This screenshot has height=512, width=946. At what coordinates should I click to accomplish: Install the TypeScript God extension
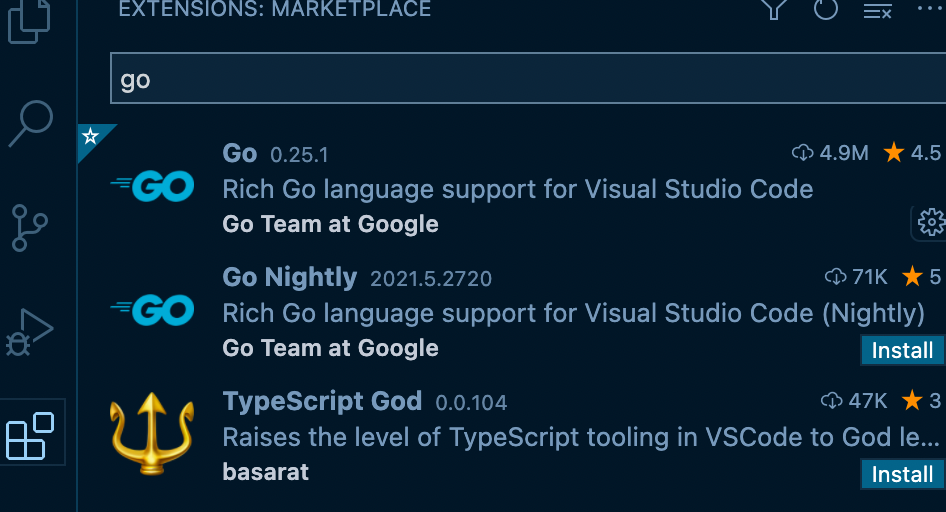903,475
